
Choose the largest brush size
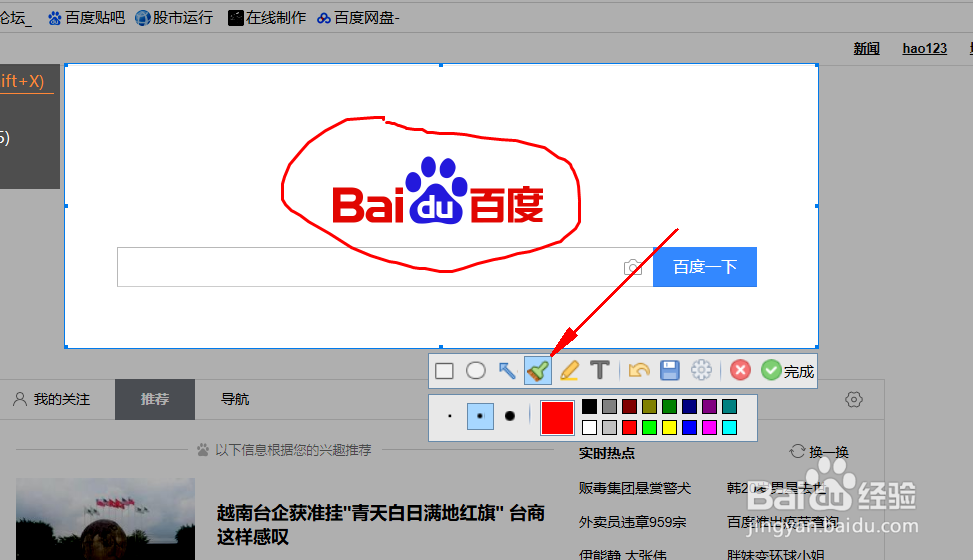point(510,416)
